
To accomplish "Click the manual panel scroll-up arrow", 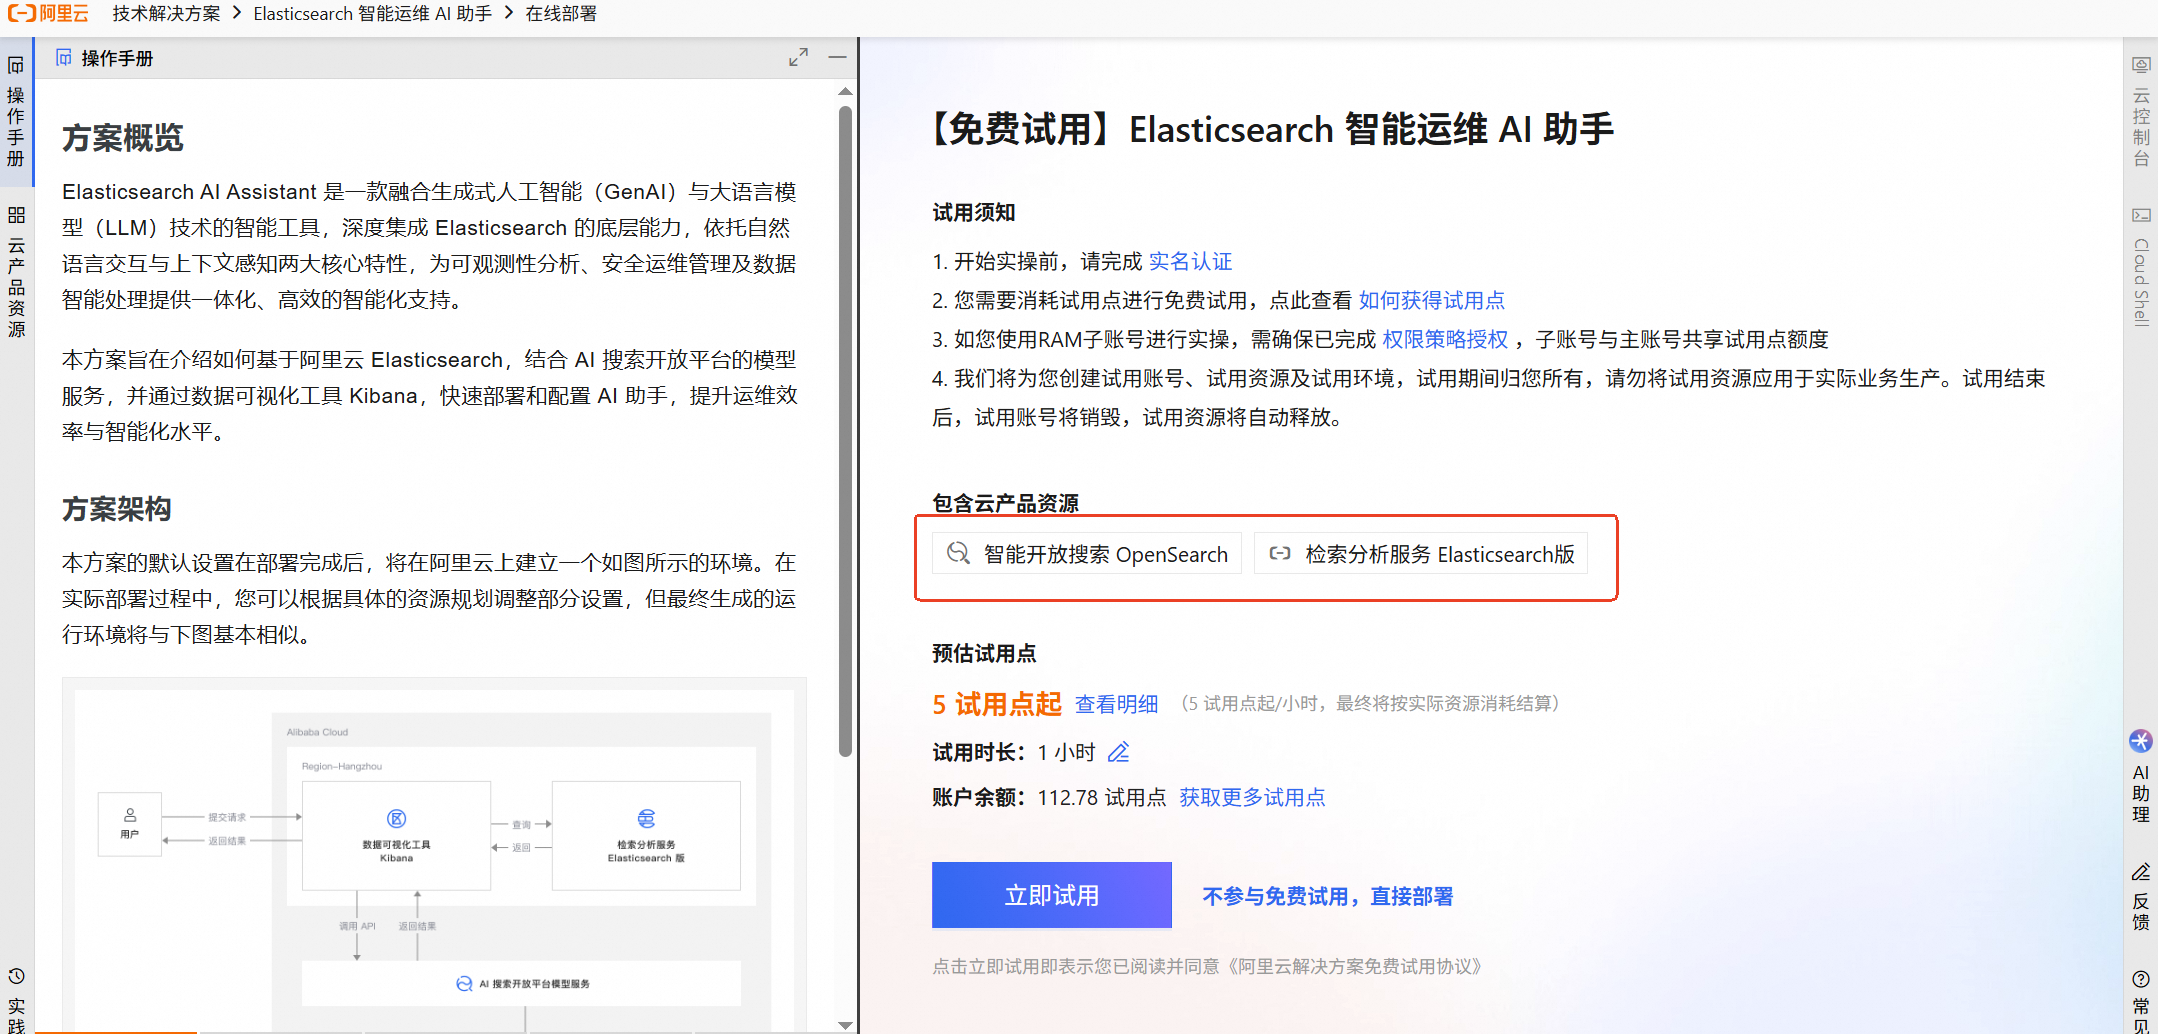I will (x=845, y=91).
